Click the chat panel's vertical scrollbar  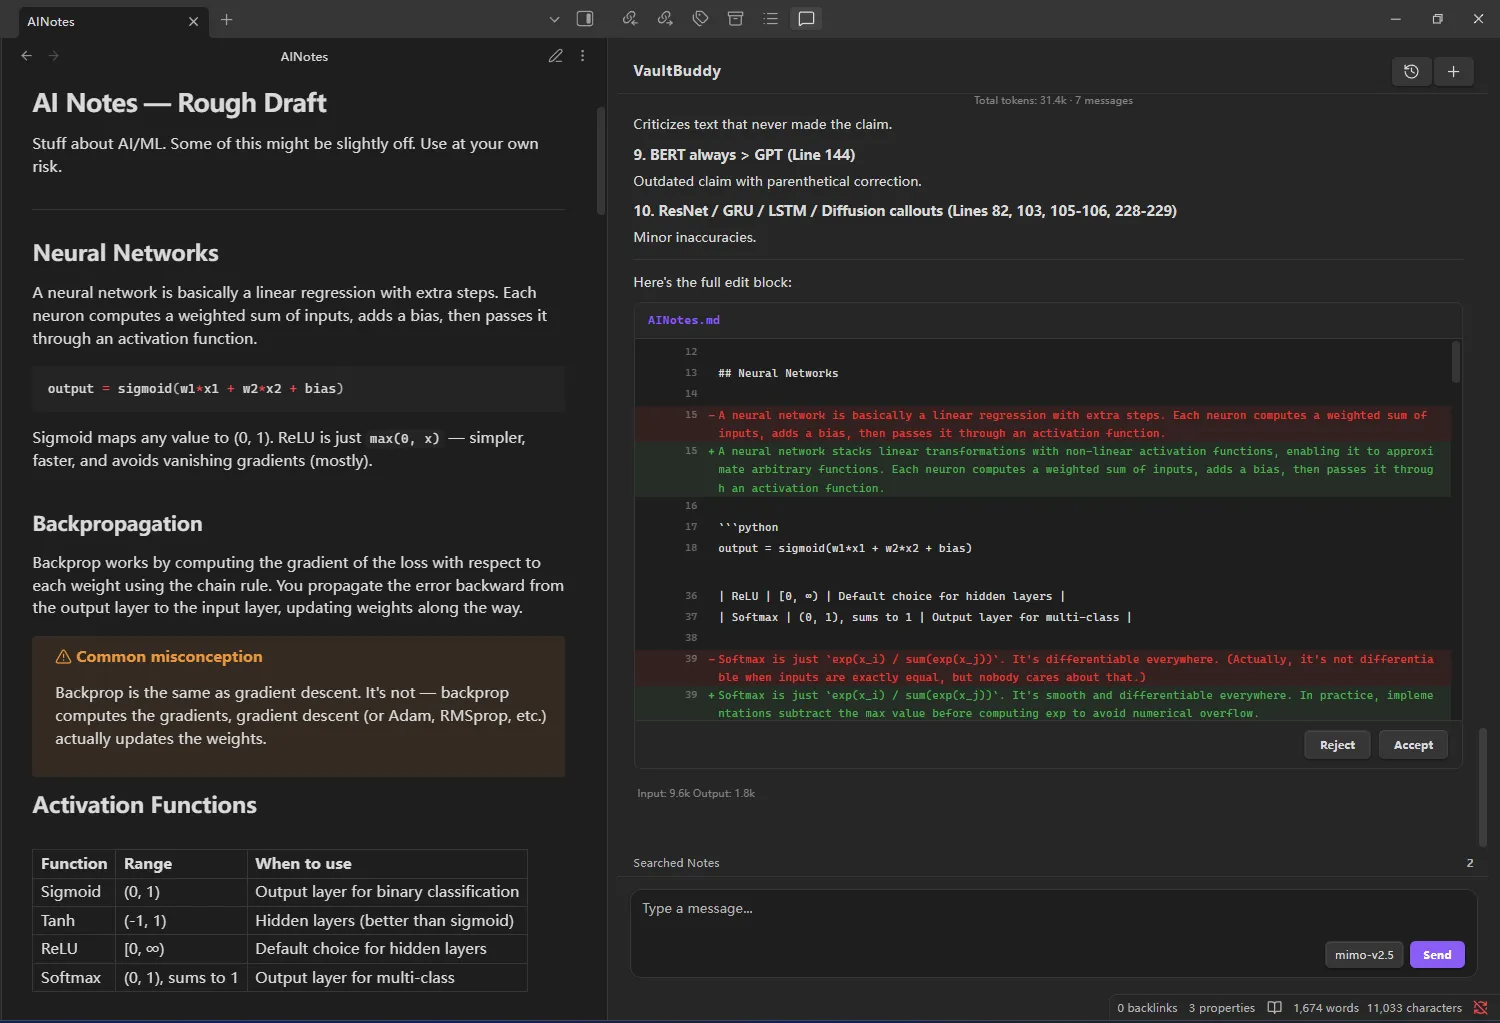(1482, 788)
